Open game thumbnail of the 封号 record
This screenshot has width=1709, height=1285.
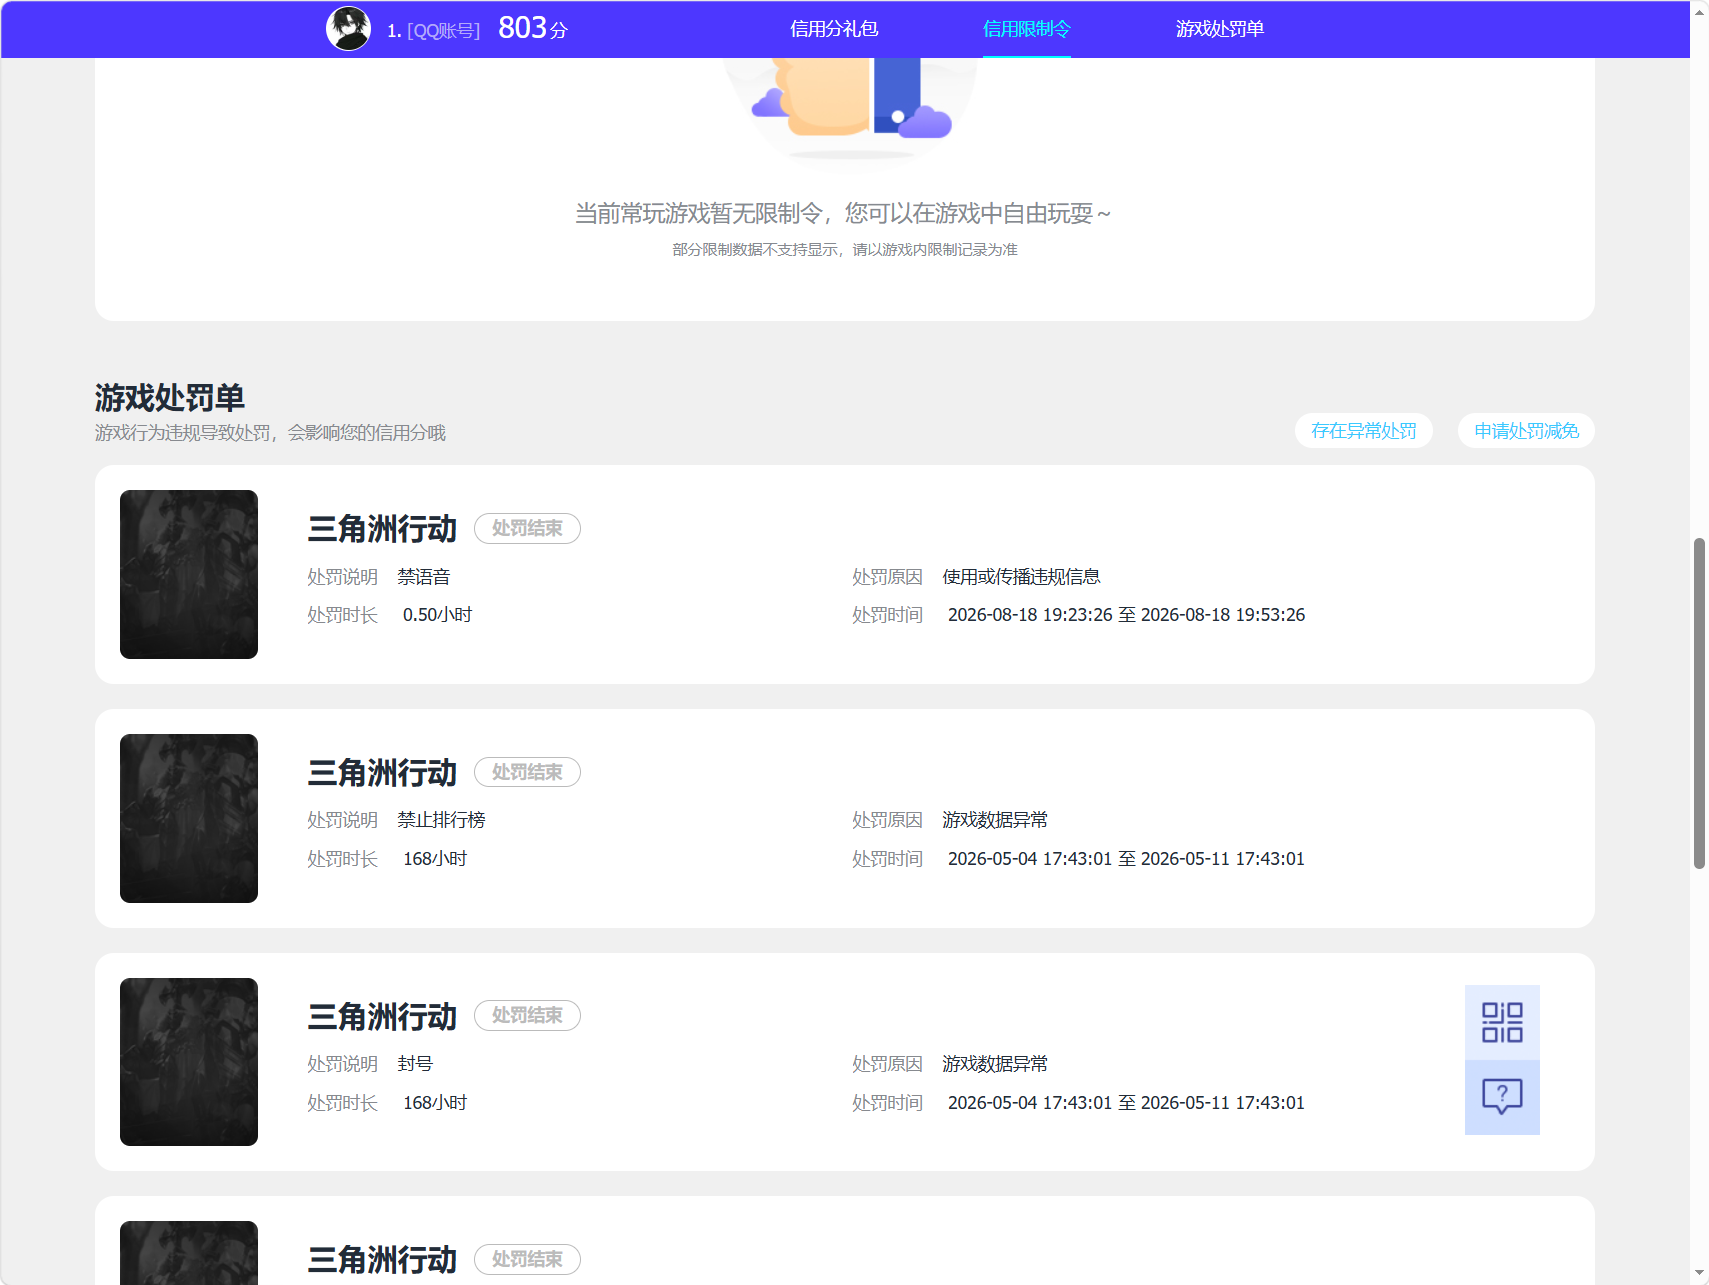click(x=189, y=1062)
